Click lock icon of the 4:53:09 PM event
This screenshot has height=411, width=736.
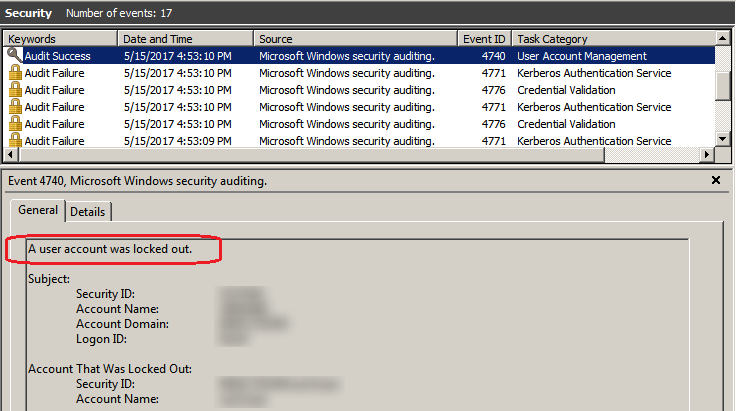(14, 141)
